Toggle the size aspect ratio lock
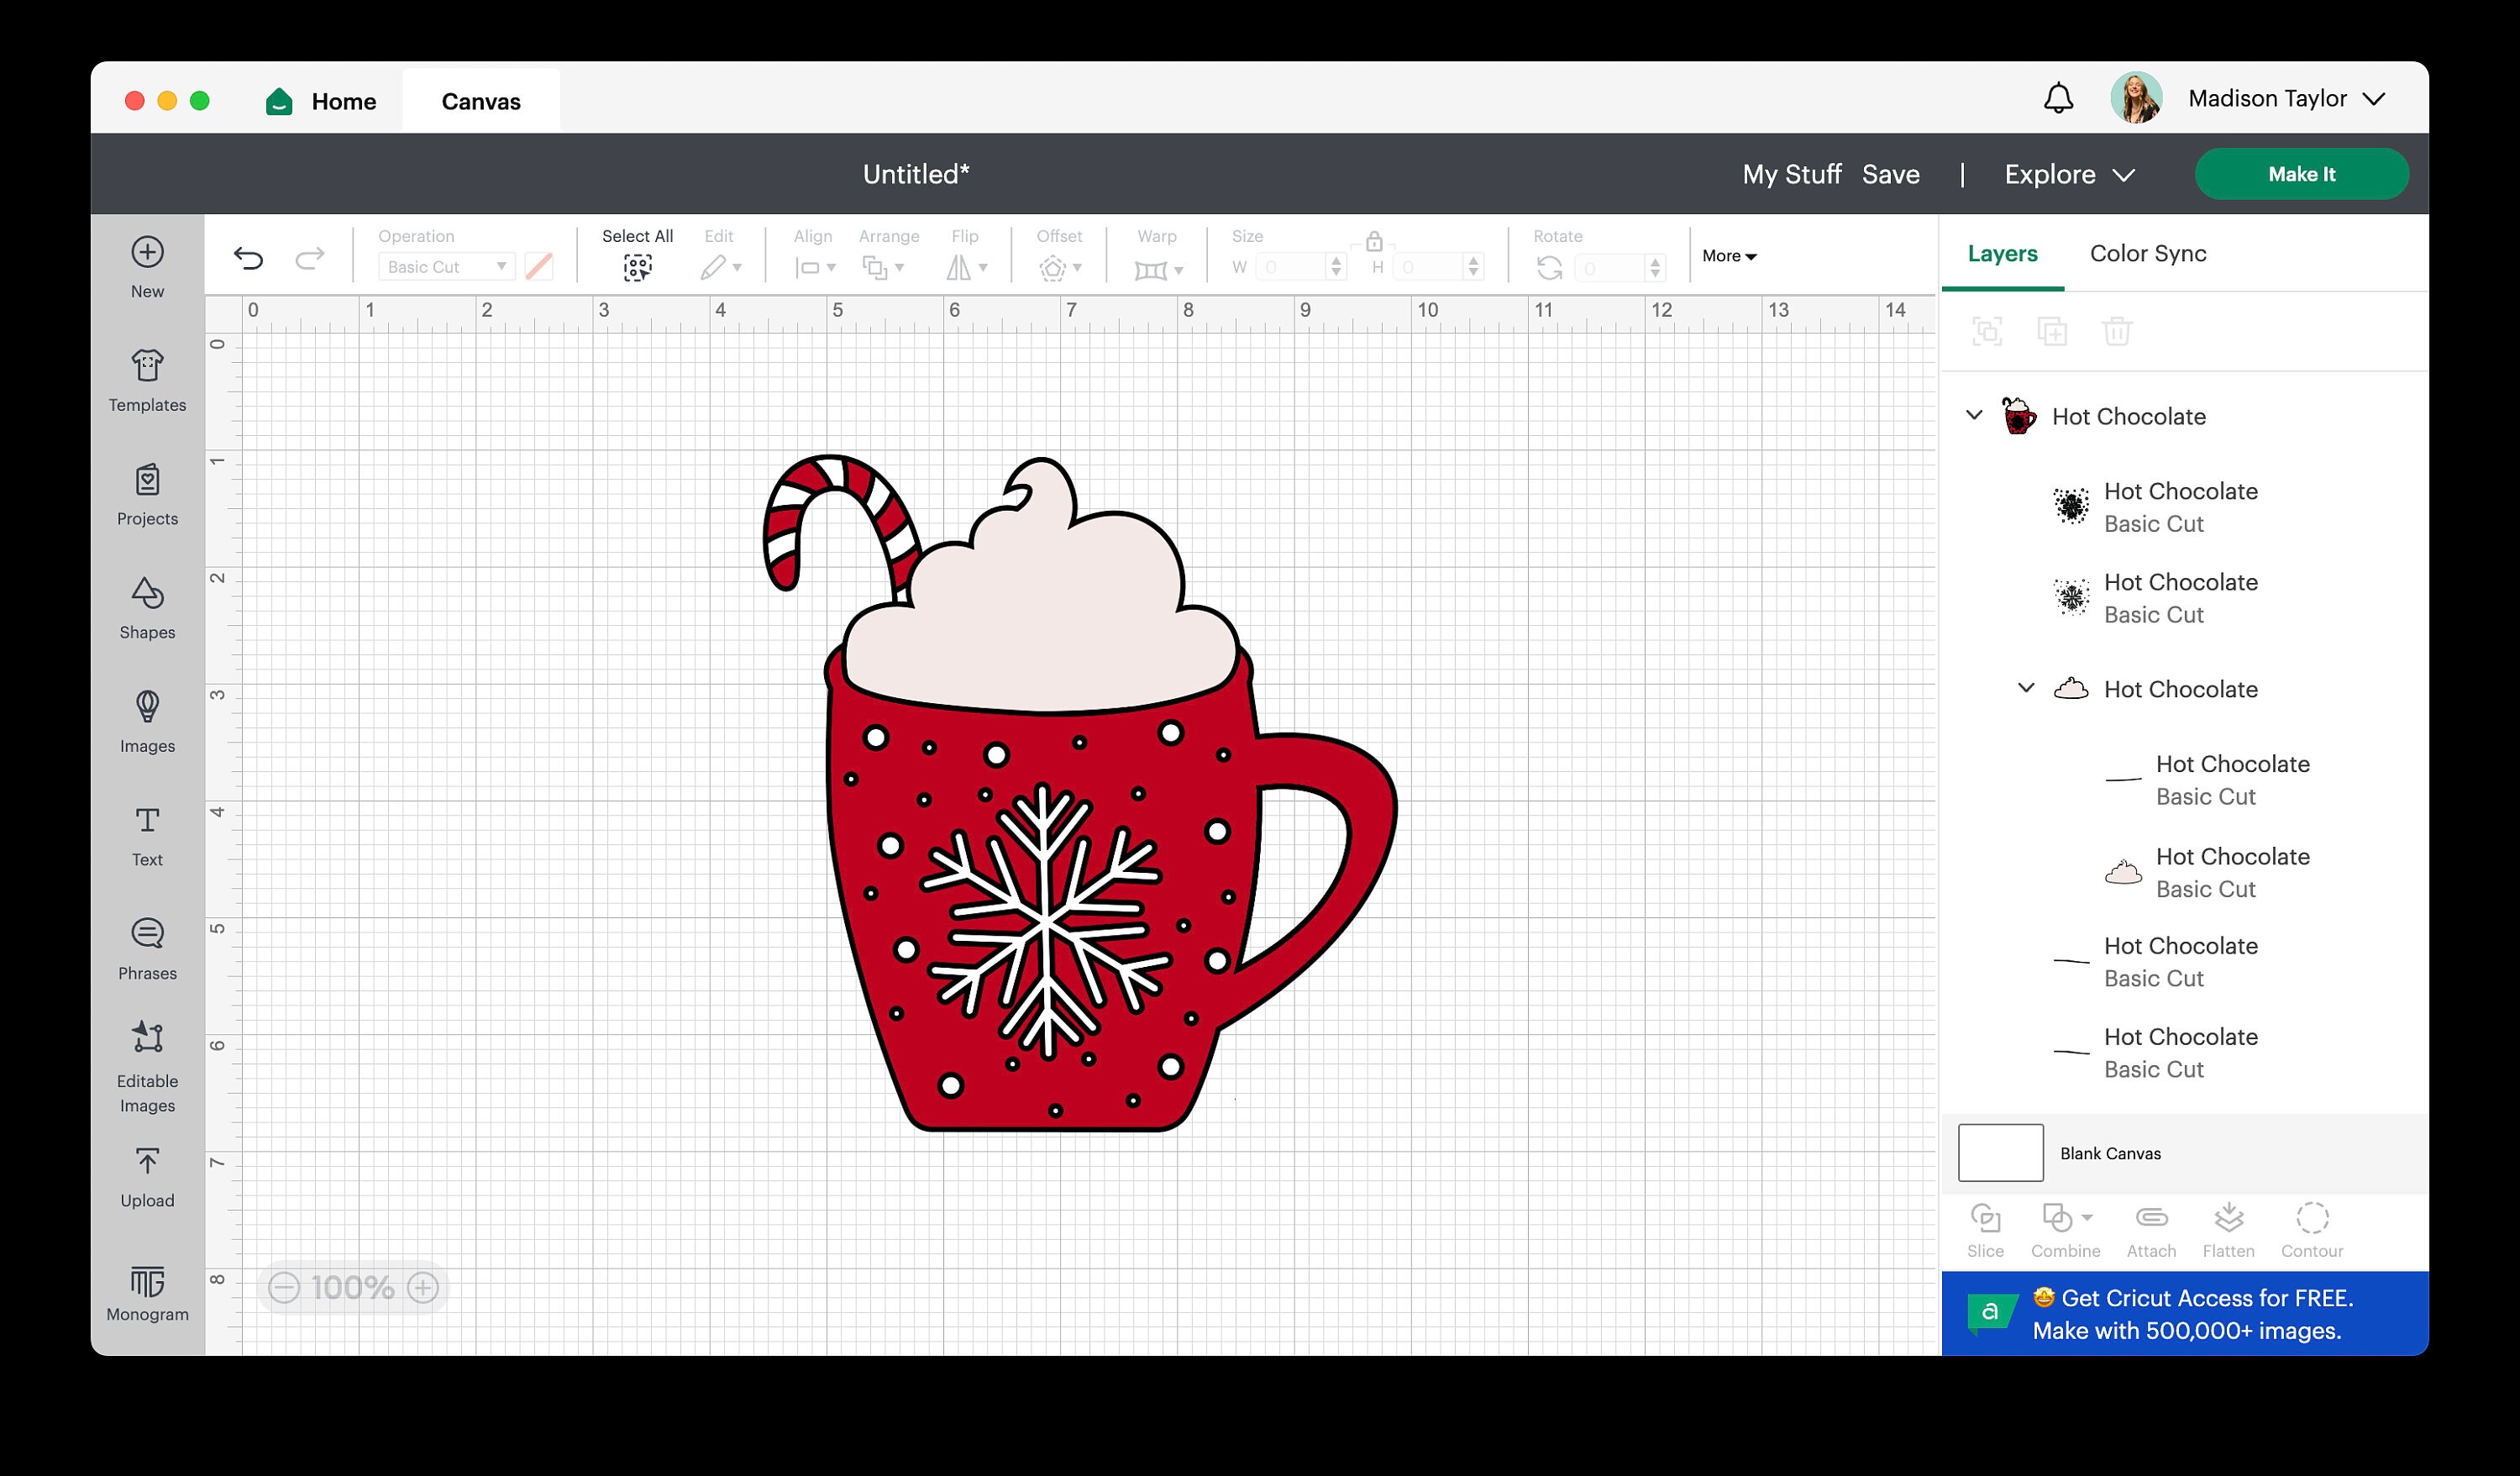The image size is (2520, 1476). (1374, 240)
